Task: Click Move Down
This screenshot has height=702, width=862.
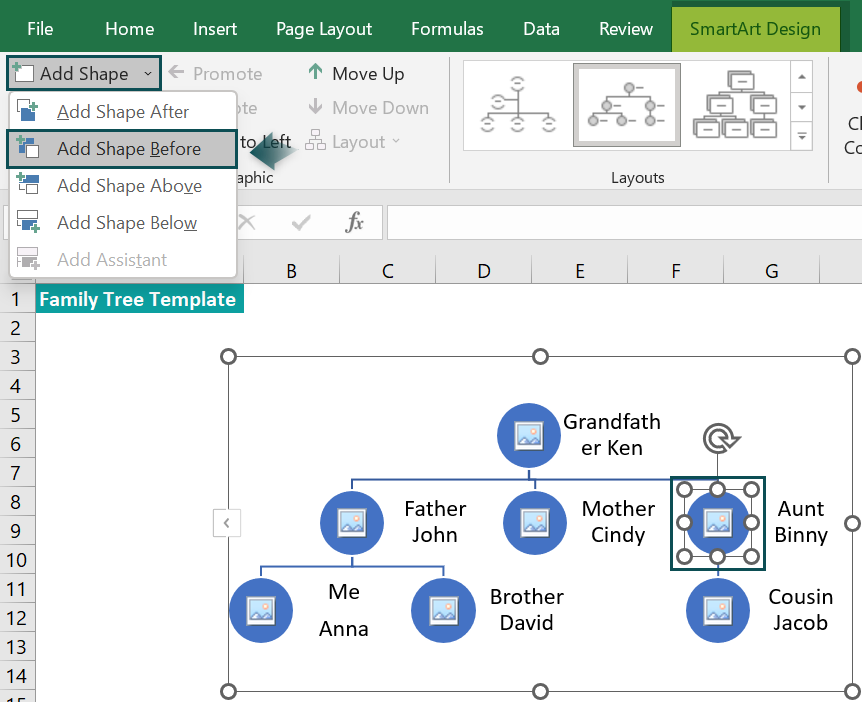Action: tap(368, 107)
